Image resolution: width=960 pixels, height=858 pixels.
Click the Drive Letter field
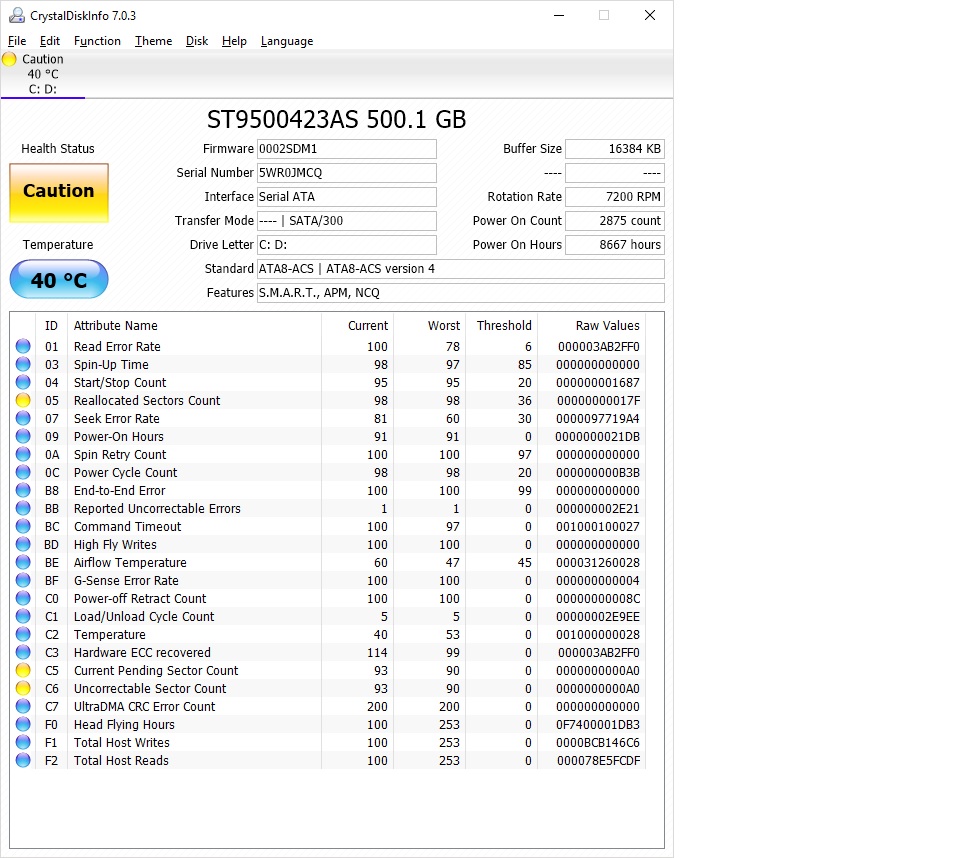tap(347, 244)
